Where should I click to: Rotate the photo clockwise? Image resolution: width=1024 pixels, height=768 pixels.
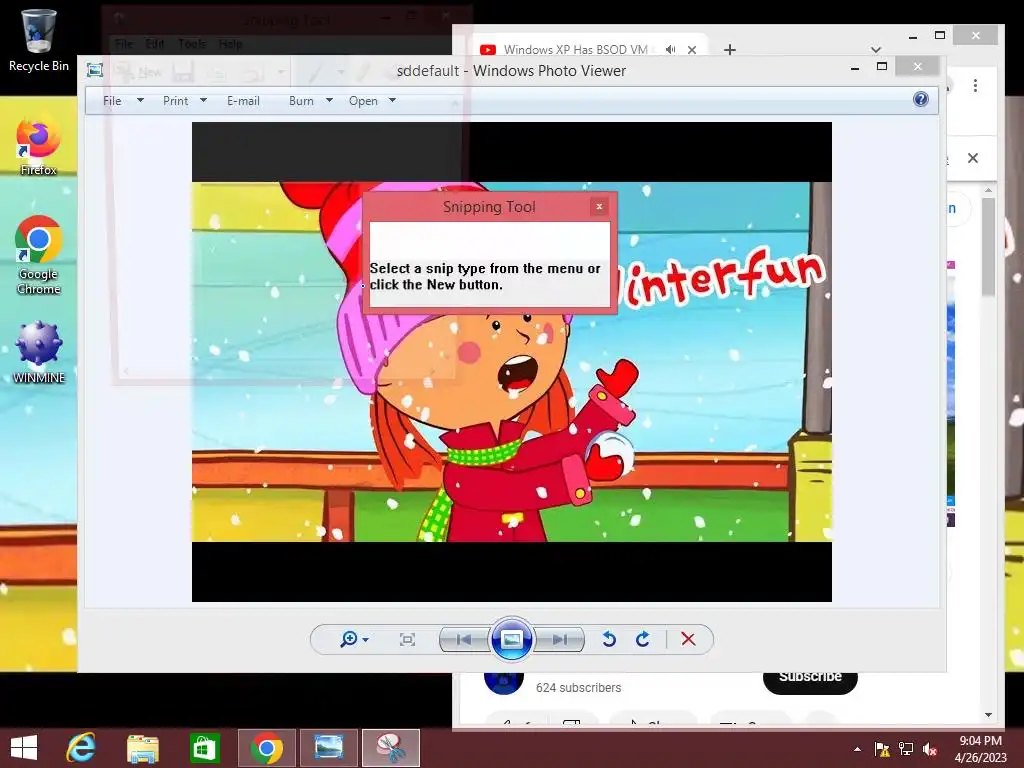(643, 639)
